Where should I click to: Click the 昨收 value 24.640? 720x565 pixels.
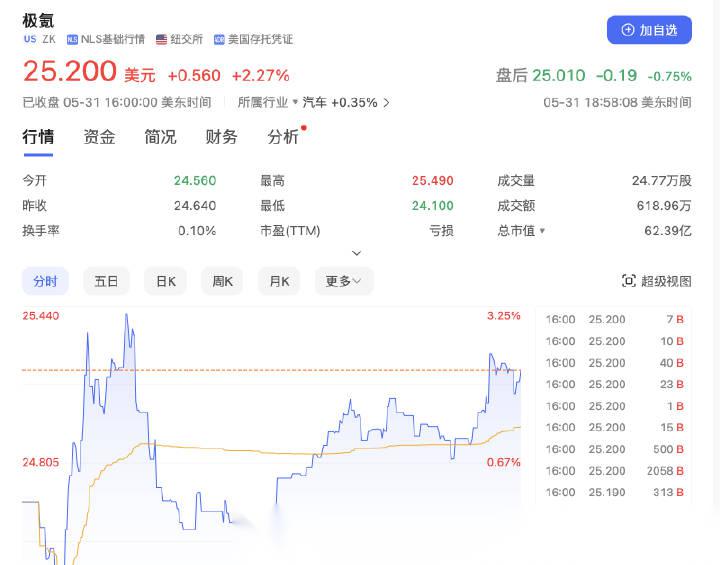[195, 205]
